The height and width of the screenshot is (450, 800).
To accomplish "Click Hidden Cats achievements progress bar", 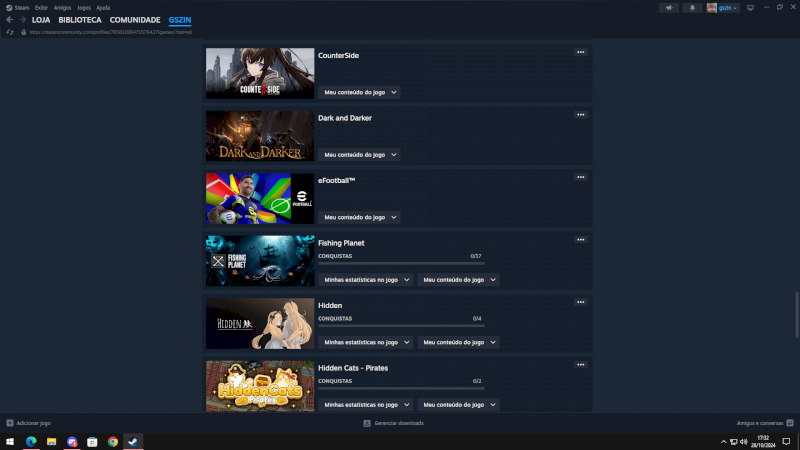I will (x=401, y=388).
